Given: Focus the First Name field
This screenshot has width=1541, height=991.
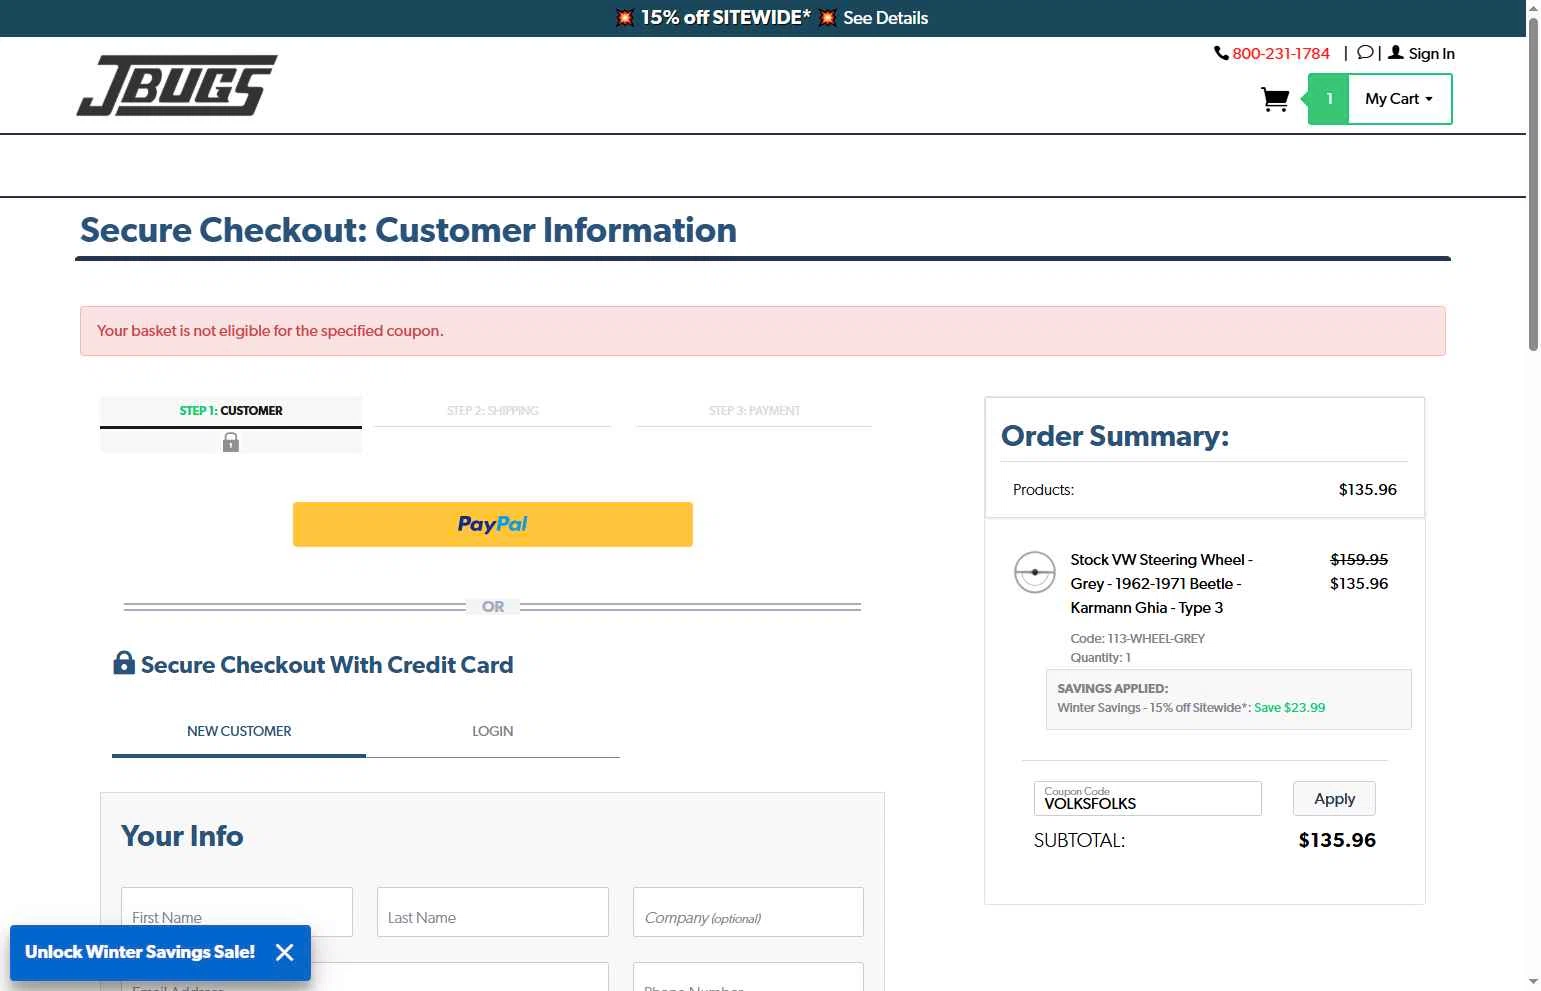Looking at the screenshot, I should pyautogui.click(x=237, y=912).
